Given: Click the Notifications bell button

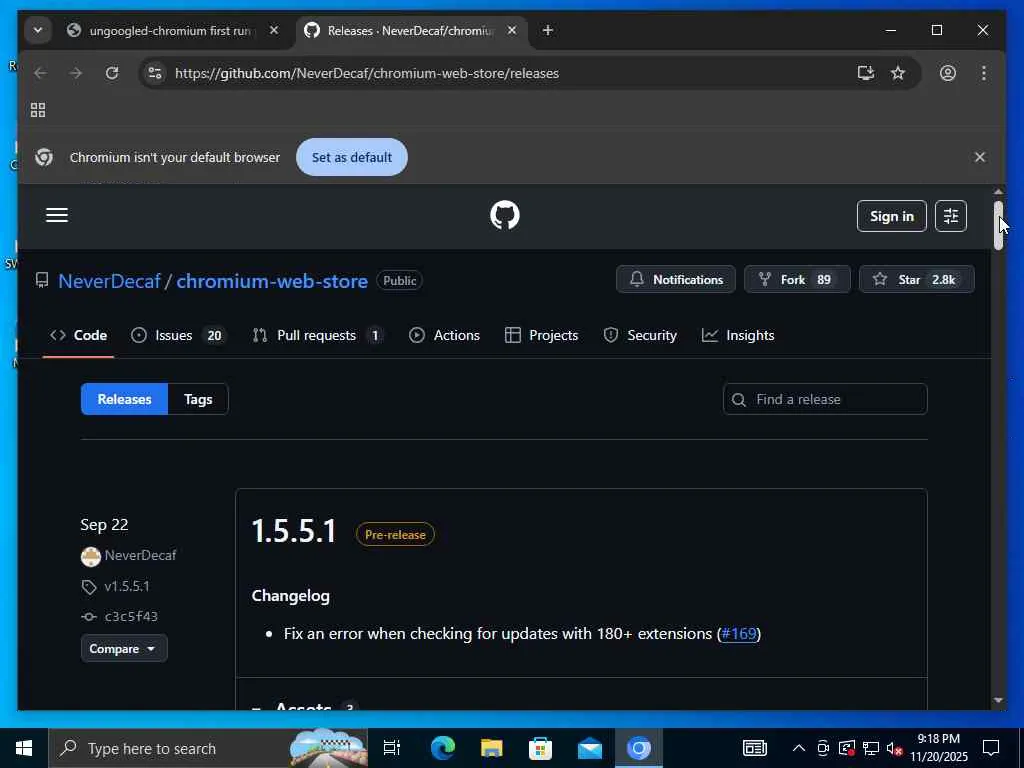Looking at the screenshot, I should pos(676,280).
